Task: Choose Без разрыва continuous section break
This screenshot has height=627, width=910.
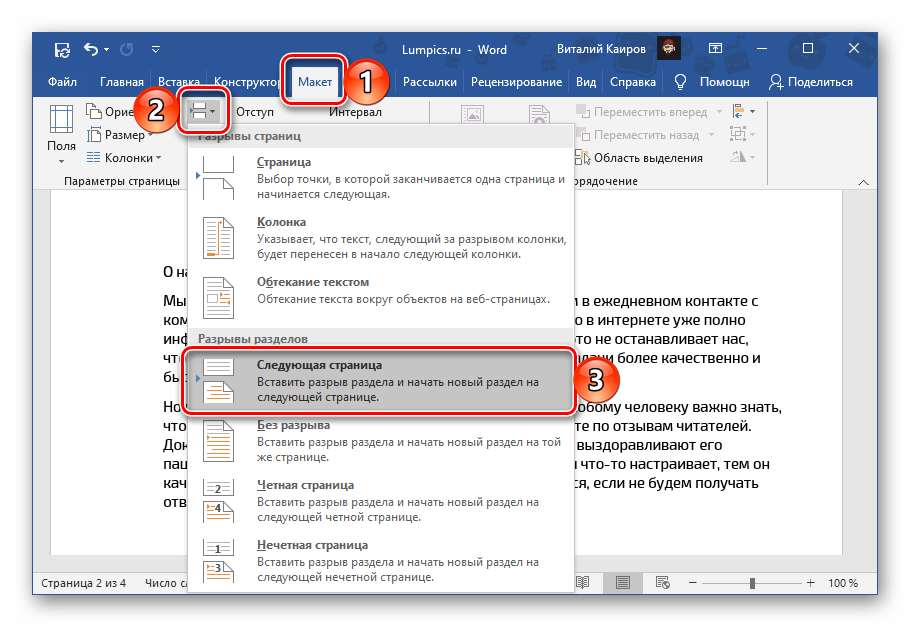Action: point(381,441)
